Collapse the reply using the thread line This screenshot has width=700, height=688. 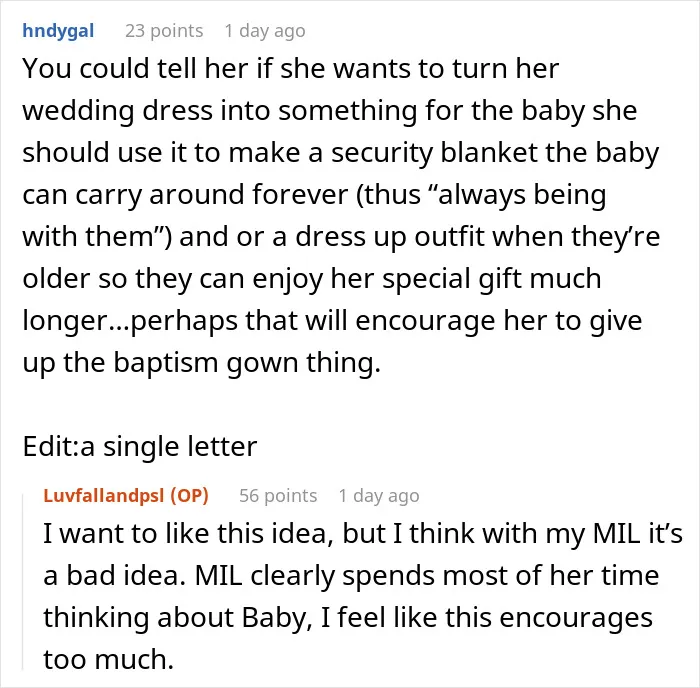23,580
